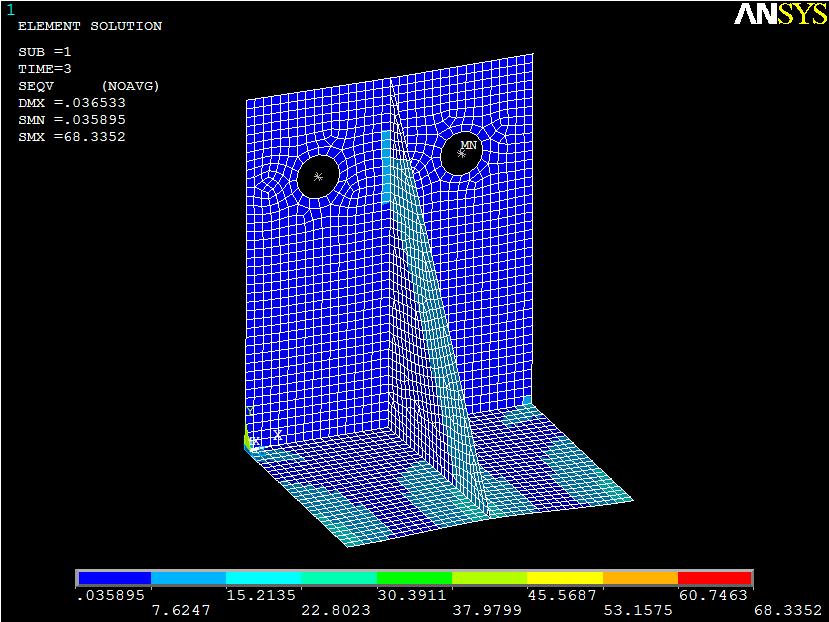
Task: Click the window number 1 label
Action: [x=11, y=10]
